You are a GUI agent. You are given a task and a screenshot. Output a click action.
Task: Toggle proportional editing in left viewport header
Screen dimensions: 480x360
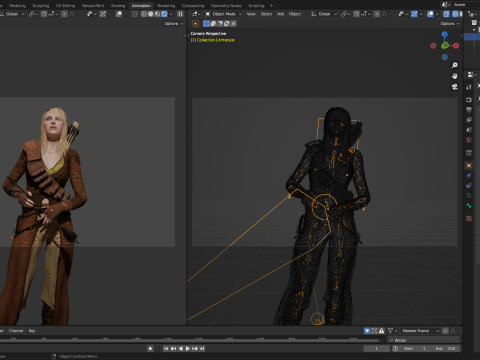pyautogui.click(x=64, y=14)
